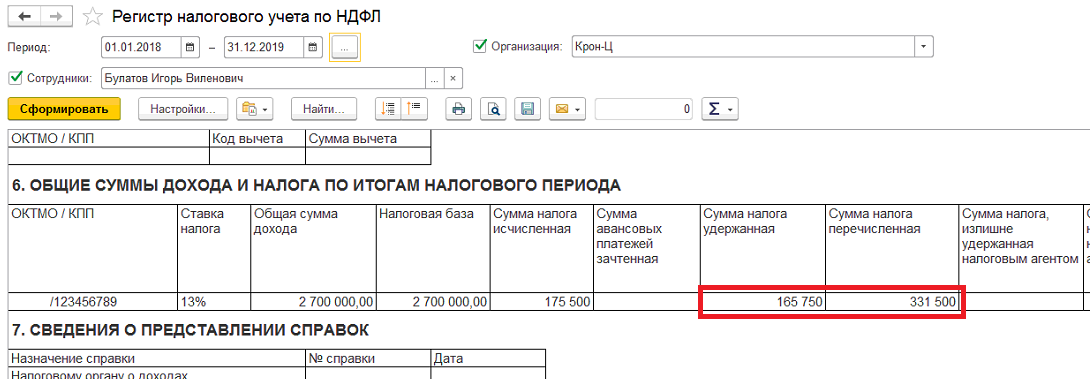Image resolution: width=1090 pixels, height=379 pixels.
Task: Open print preview with magnifier icon
Action: click(494, 108)
